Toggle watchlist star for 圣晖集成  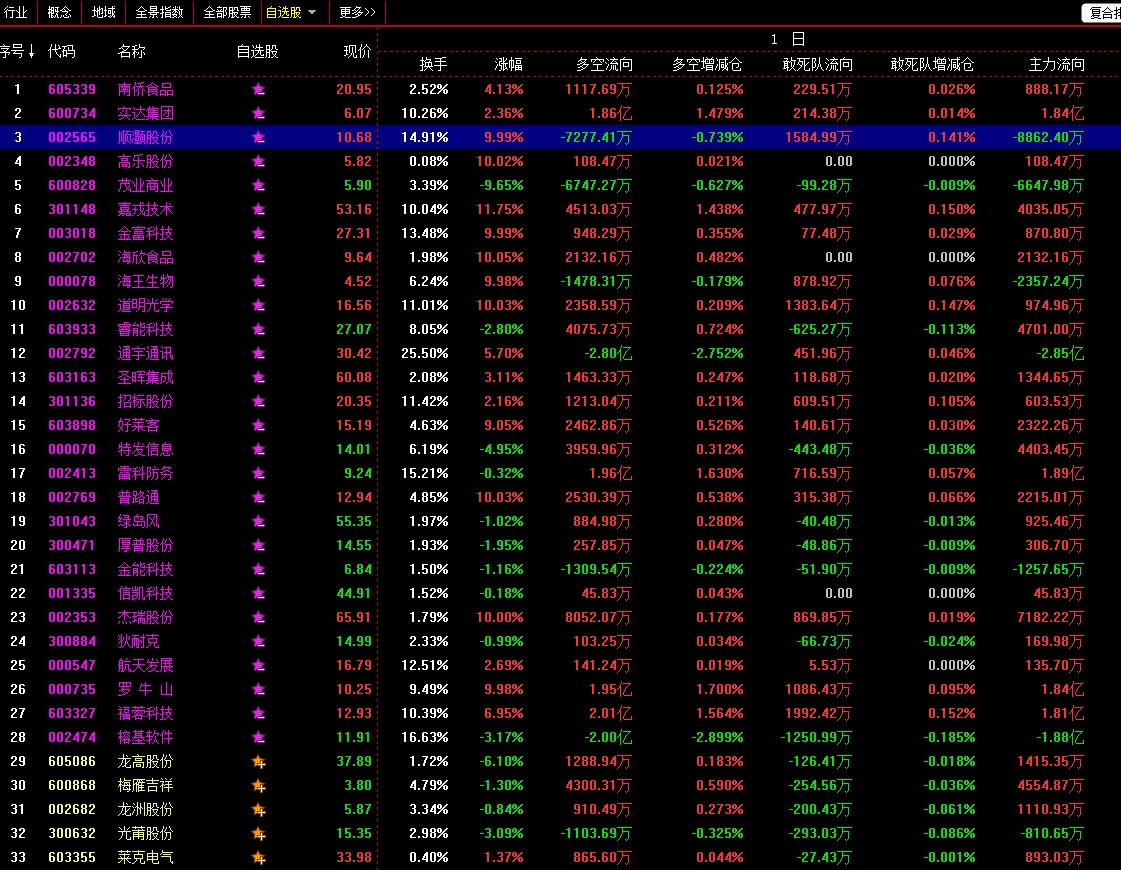point(258,377)
